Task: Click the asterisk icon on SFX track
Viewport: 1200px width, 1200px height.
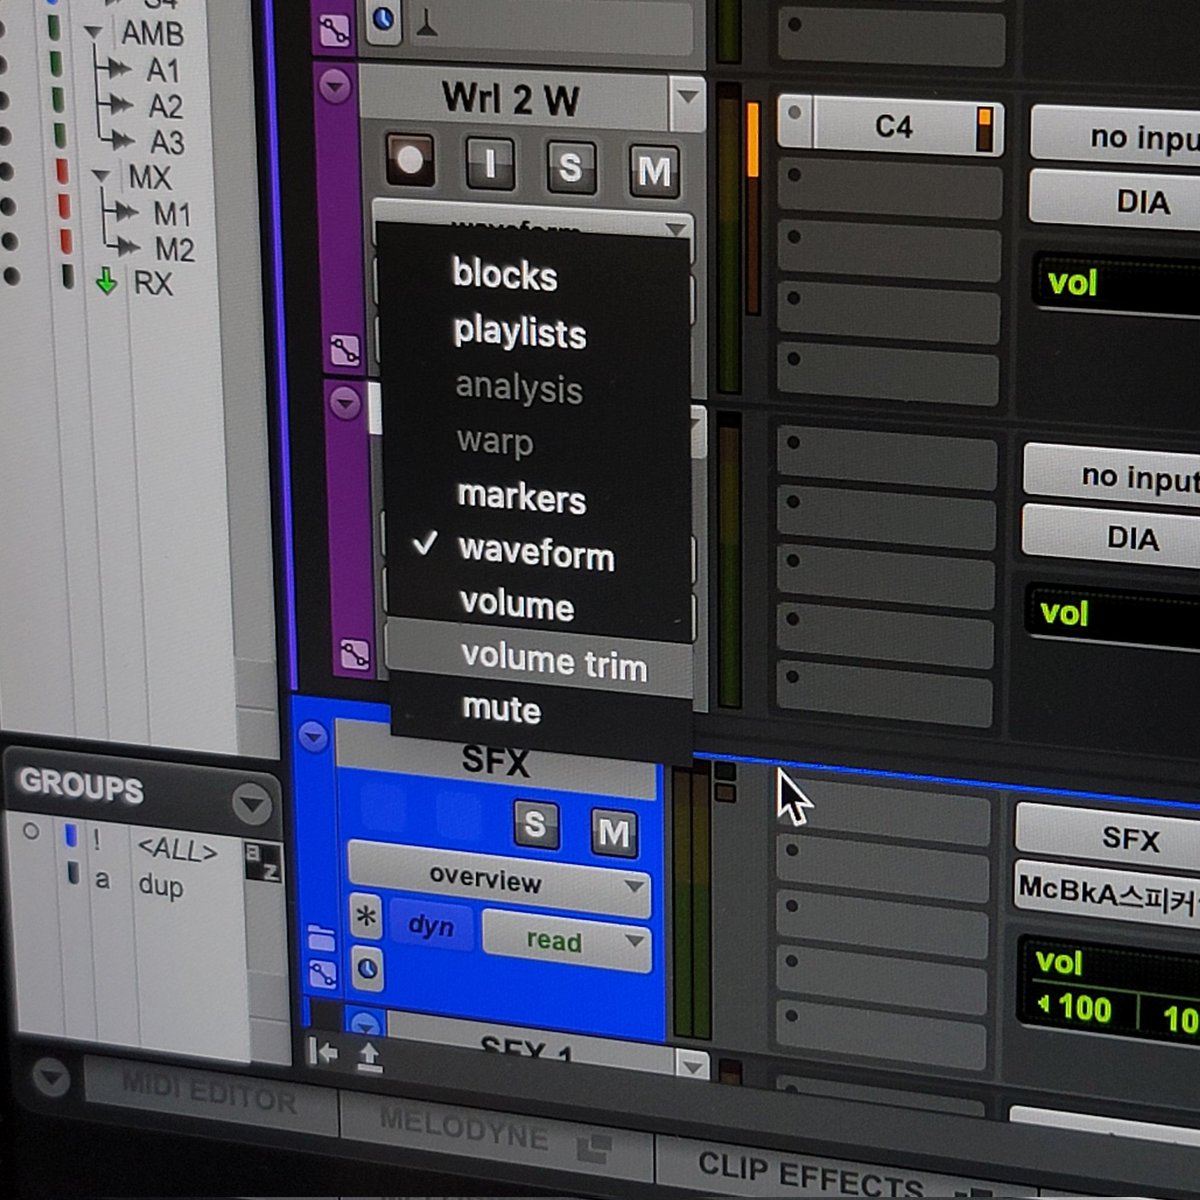Action: pos(366,916)
